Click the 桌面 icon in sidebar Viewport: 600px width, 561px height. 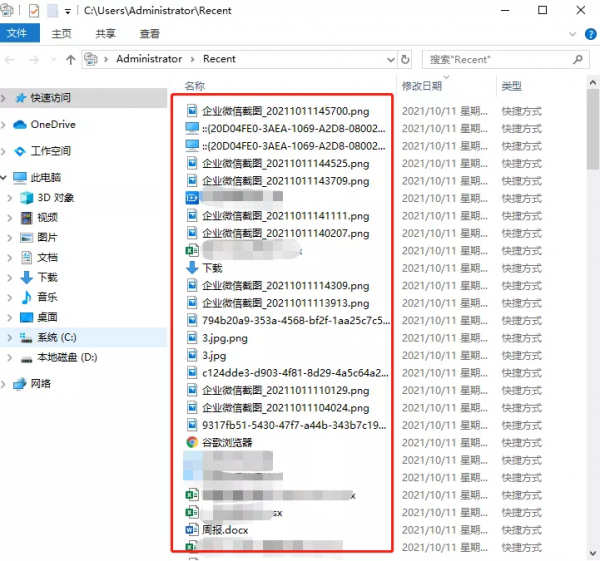pos(26,317)
